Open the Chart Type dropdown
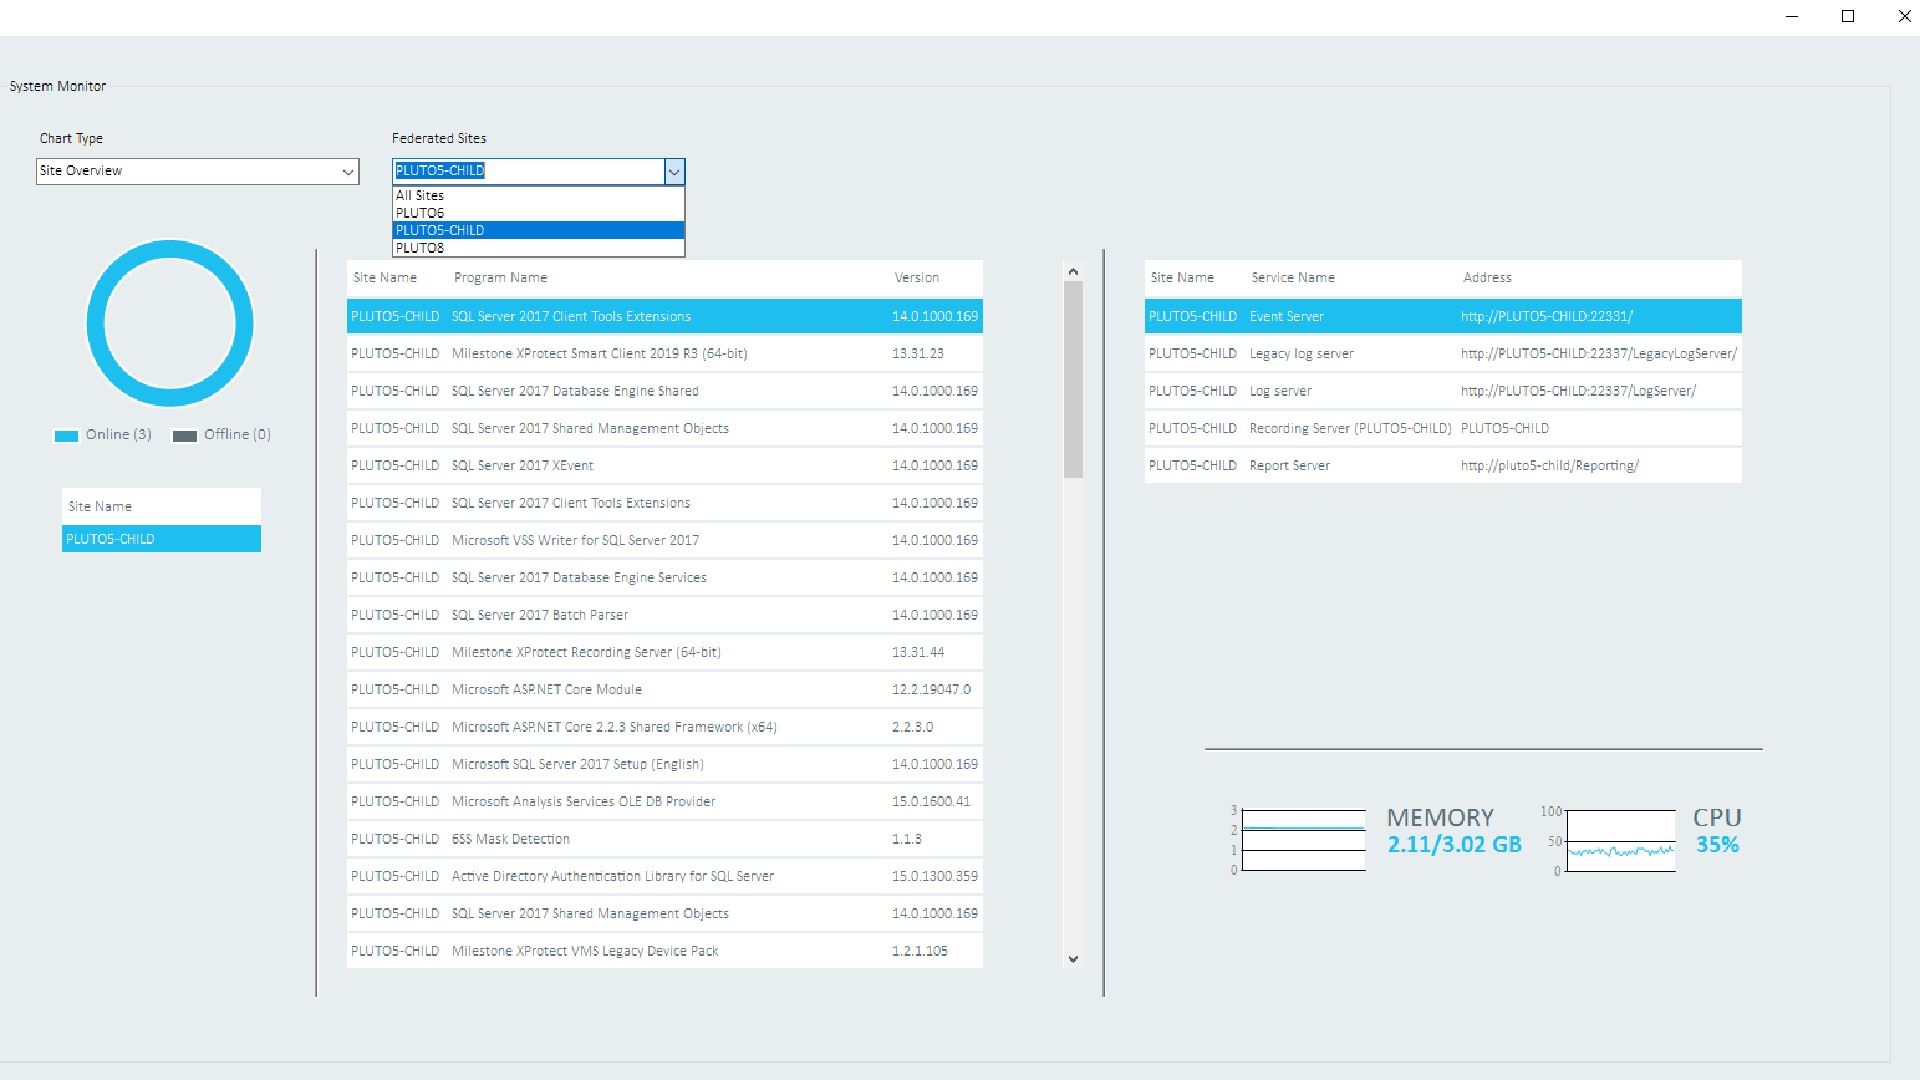The image size is (1920, 1080). coord(197,171)
